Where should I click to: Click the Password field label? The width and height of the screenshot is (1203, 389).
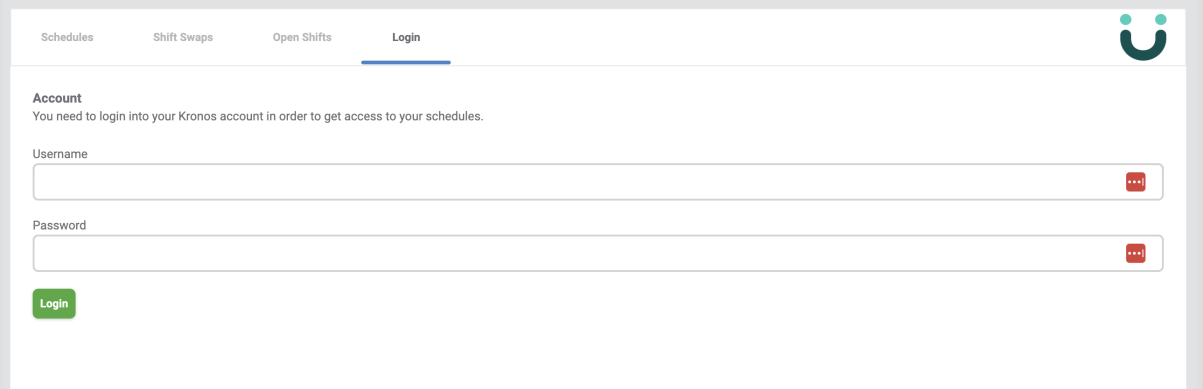[59, 225]
